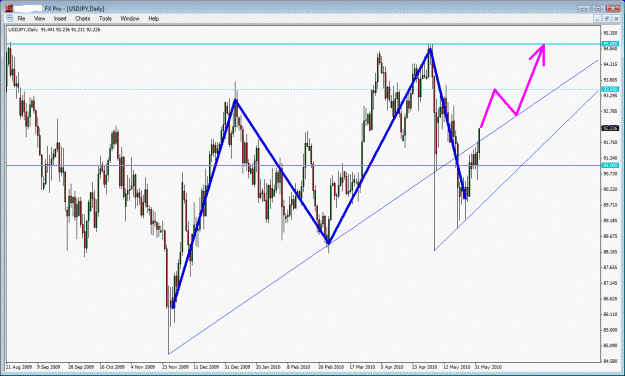Click the 88.165 price axis value
The width and height of the screenshot is (625, 376).
[x=610, y=252]
